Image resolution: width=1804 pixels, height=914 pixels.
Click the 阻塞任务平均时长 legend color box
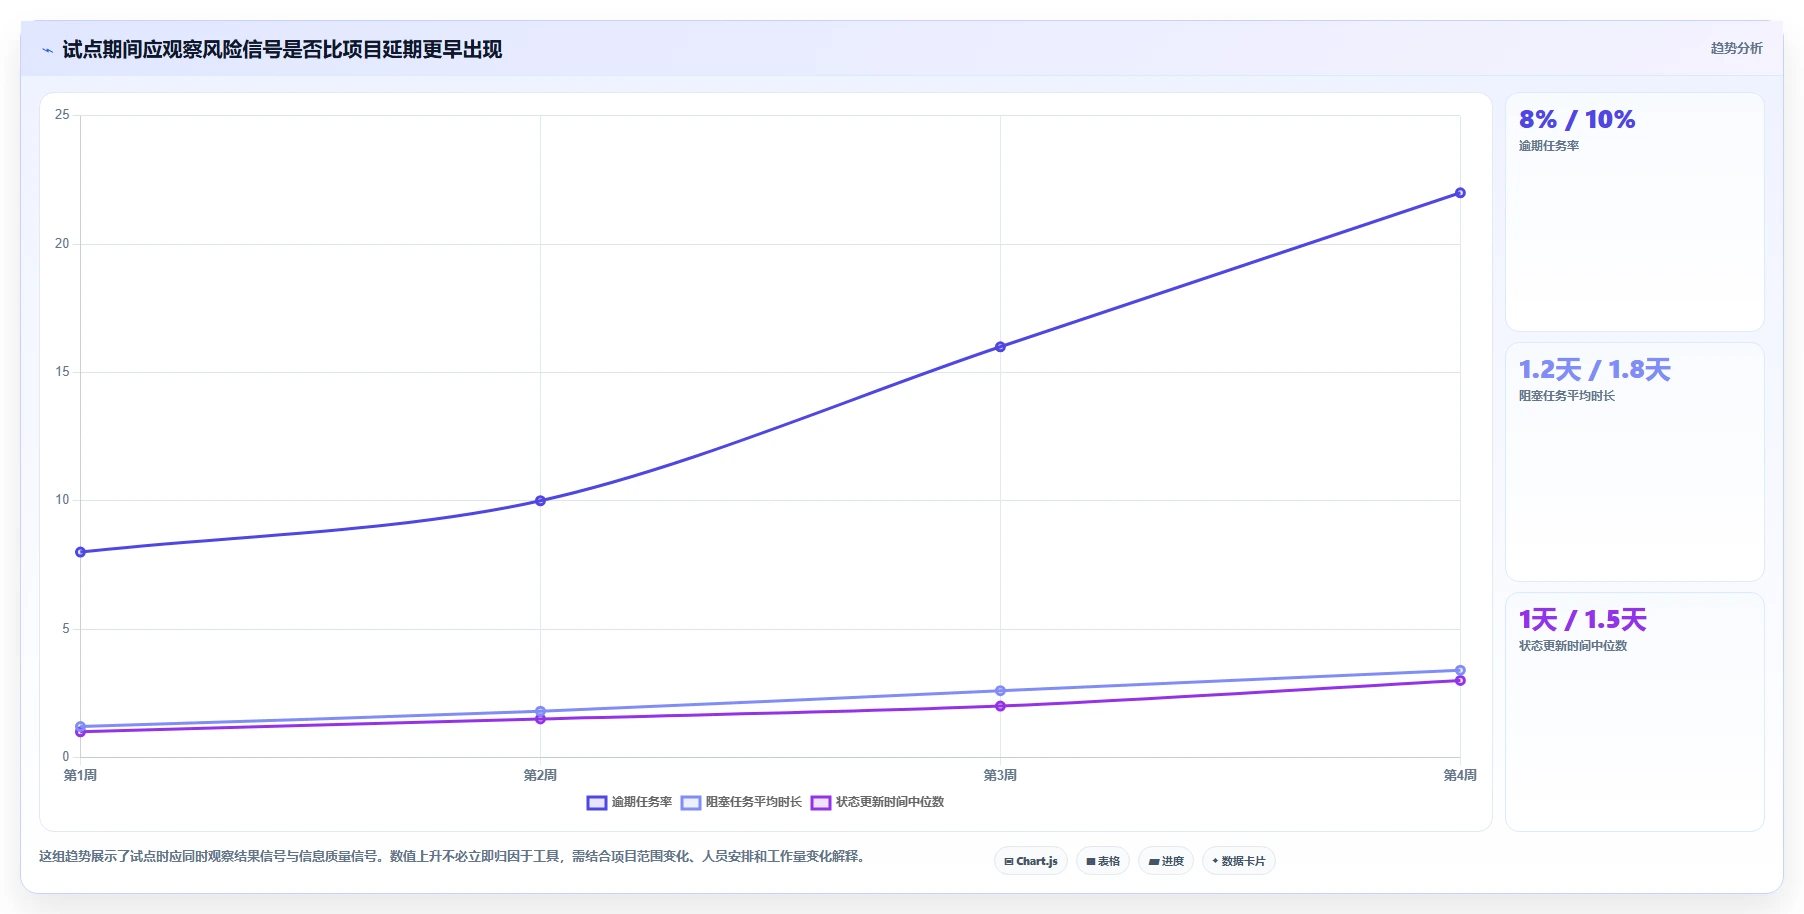pyautogui.click(x=691, y=802)
